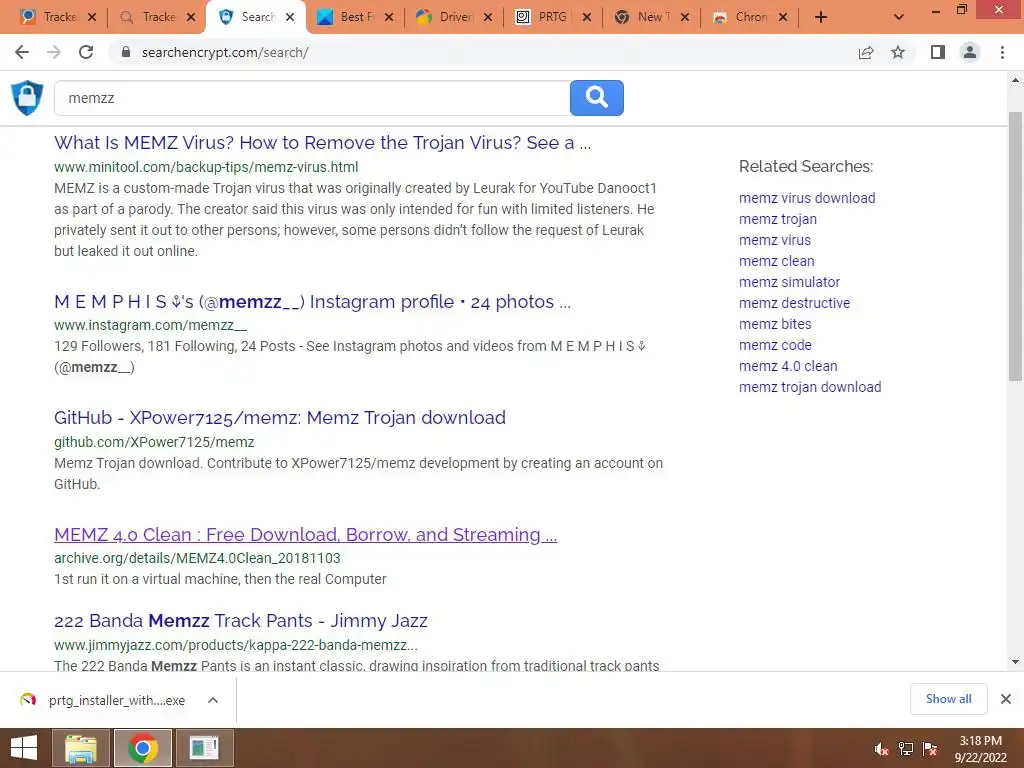
Task: Click the scrollbar down arrow
Action: click(1015, 662)
